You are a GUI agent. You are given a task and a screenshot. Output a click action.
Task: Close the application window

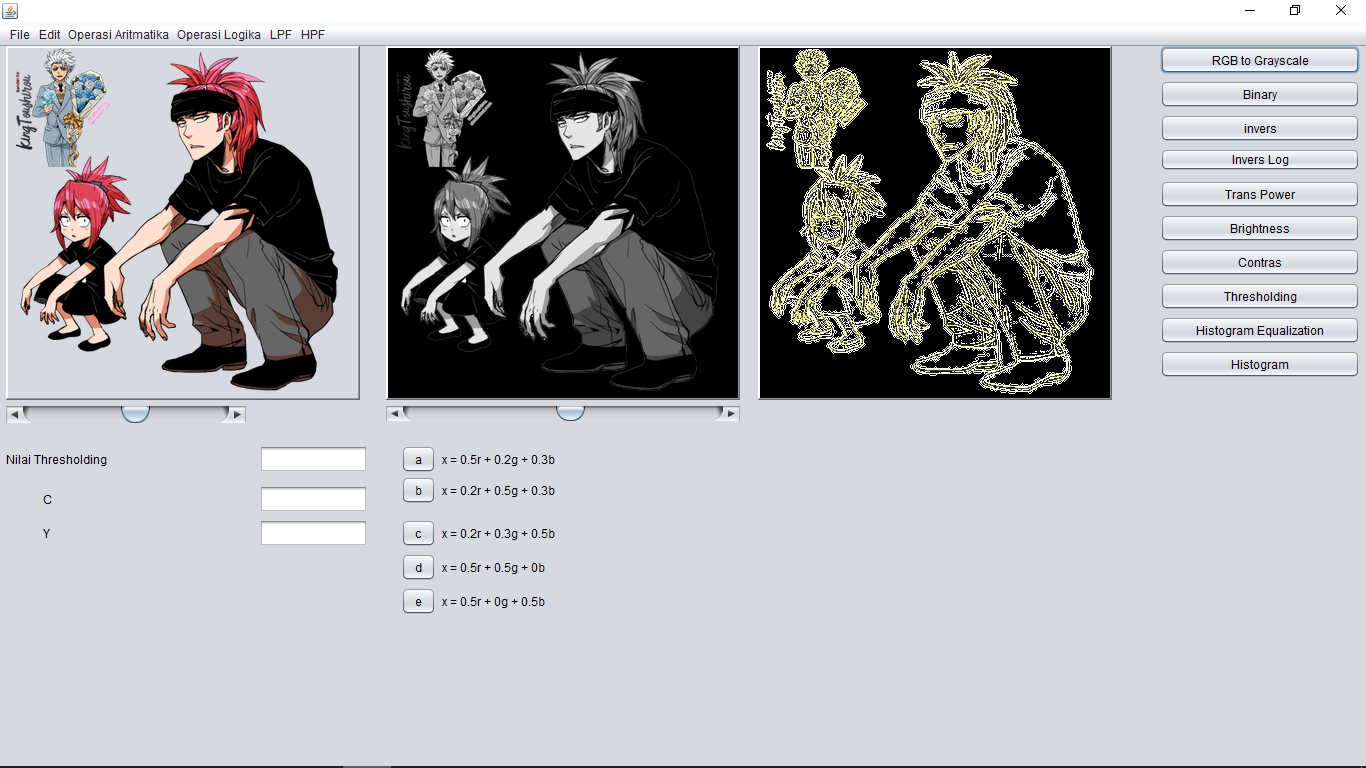point(1341,11)
